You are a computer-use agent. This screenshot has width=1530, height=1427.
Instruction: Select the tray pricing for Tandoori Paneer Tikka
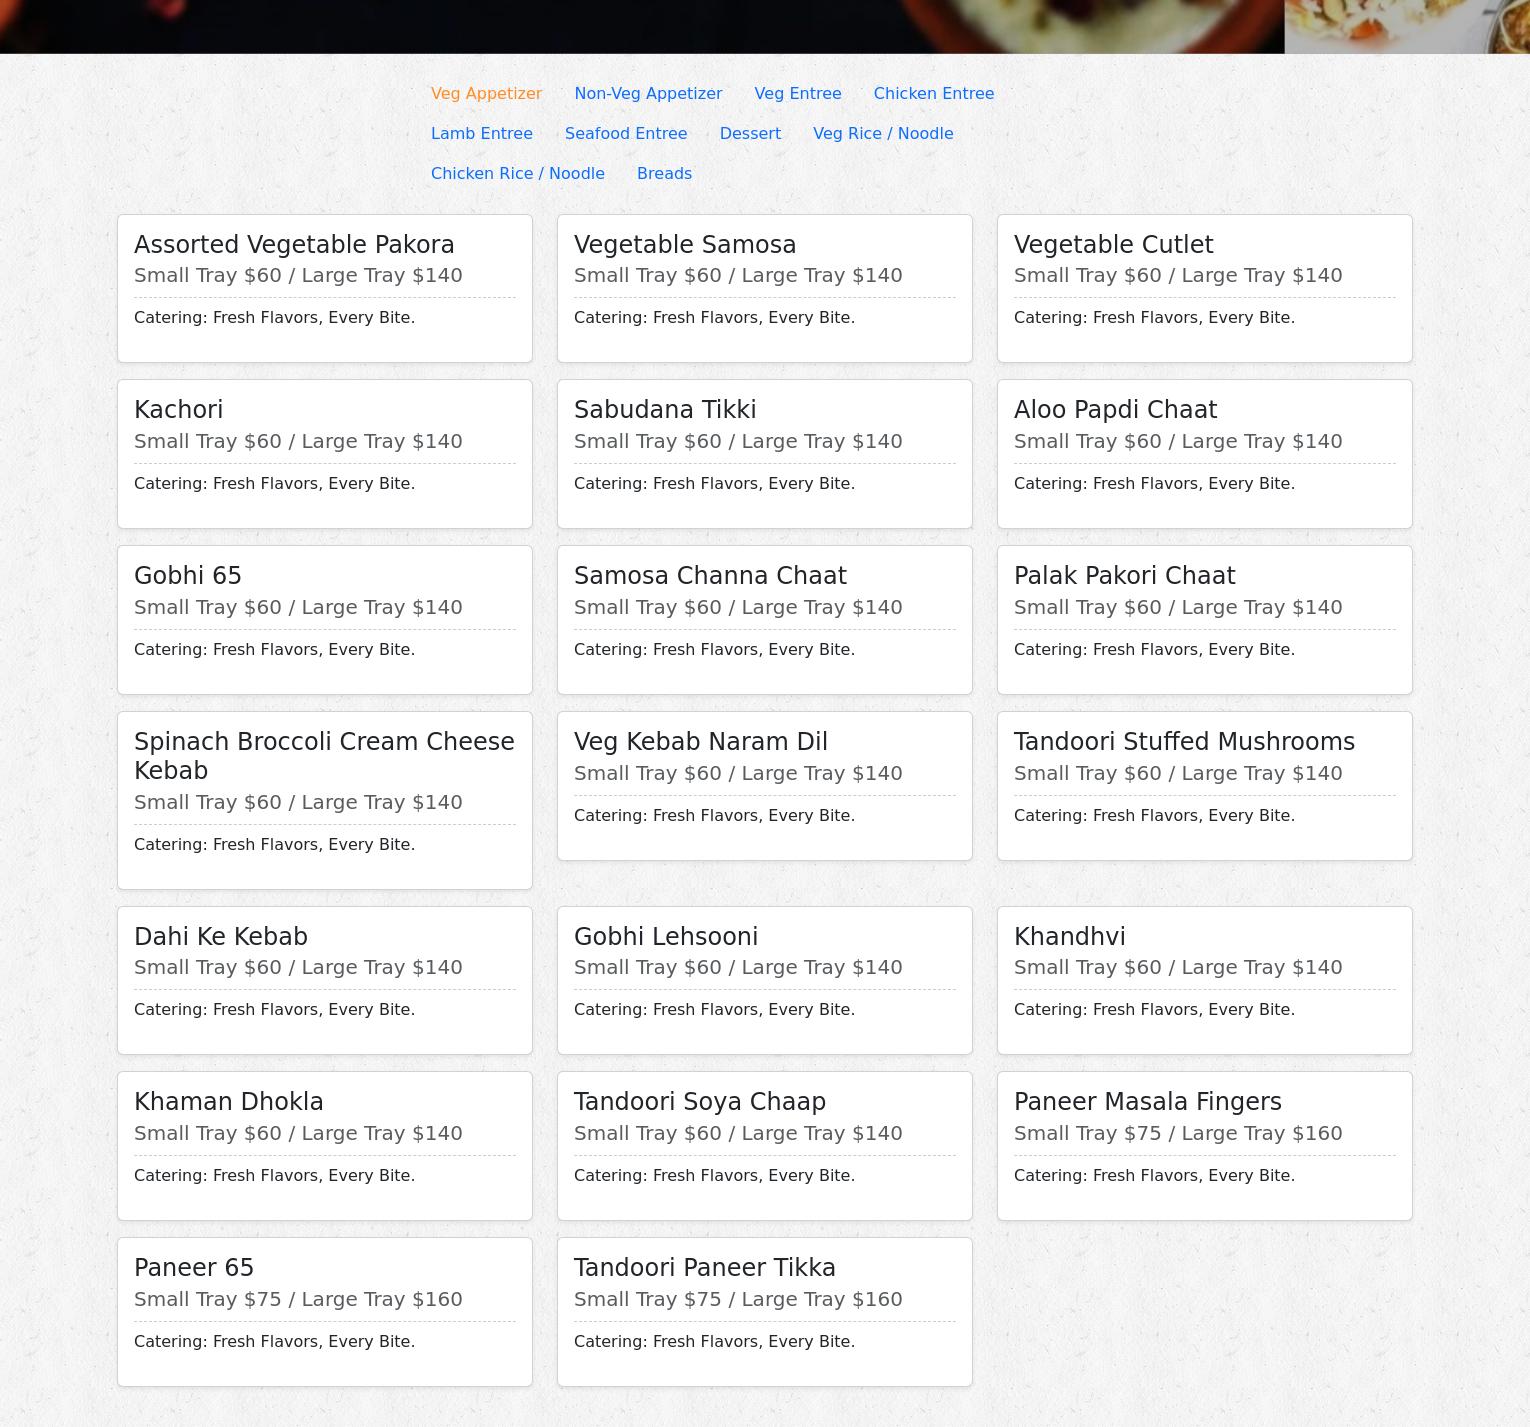[x=738, y=1299]
